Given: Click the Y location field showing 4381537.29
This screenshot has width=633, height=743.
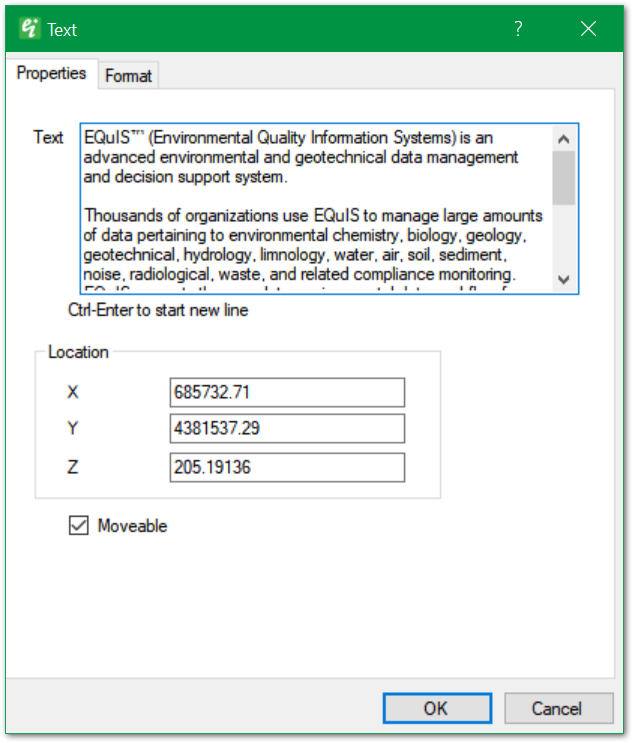Looking at the screenshot, I should tap(287, 429).
